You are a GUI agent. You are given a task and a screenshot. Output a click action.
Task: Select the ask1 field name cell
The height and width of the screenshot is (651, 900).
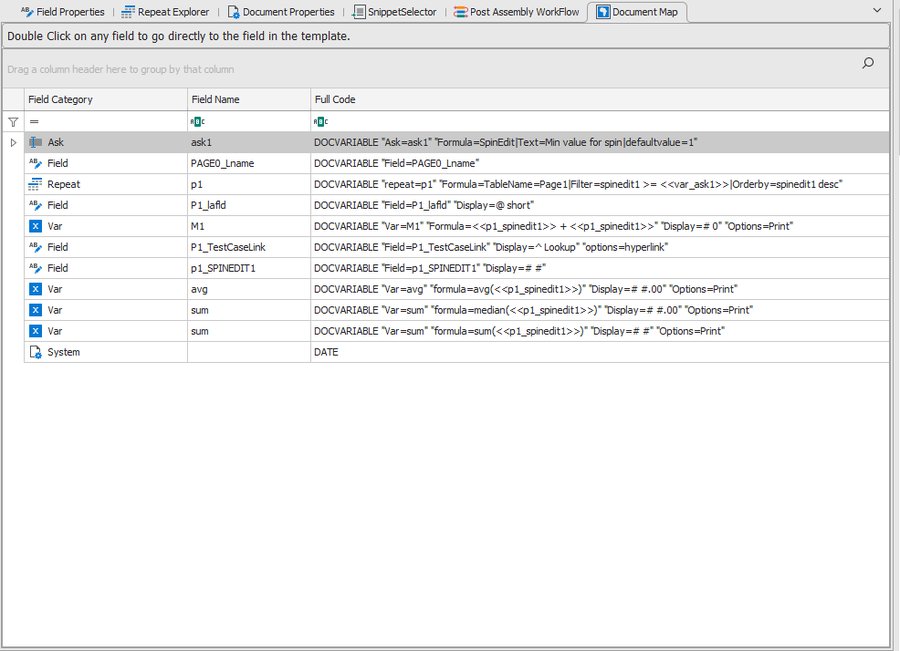click(249, 142)
